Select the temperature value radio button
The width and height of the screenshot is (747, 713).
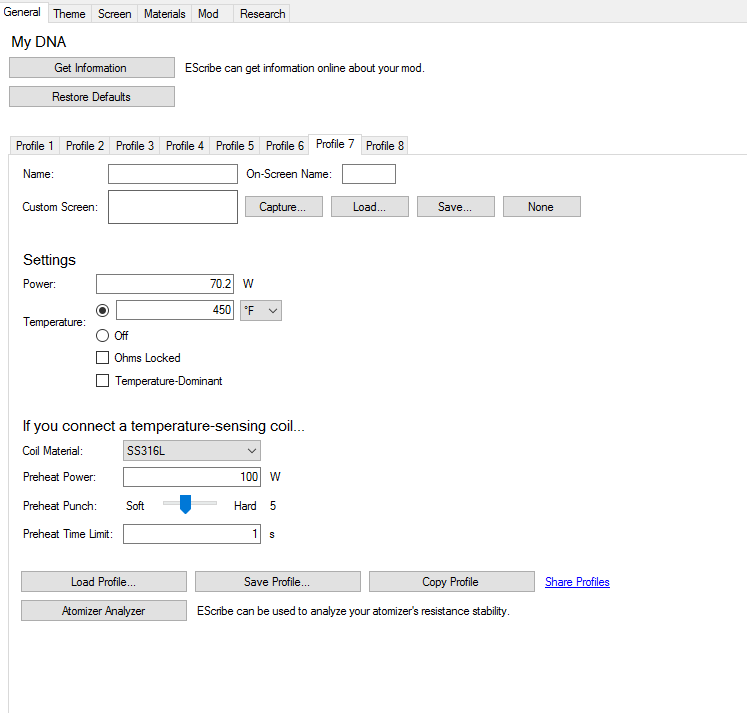pyautogui.click(x=102, y=311)
